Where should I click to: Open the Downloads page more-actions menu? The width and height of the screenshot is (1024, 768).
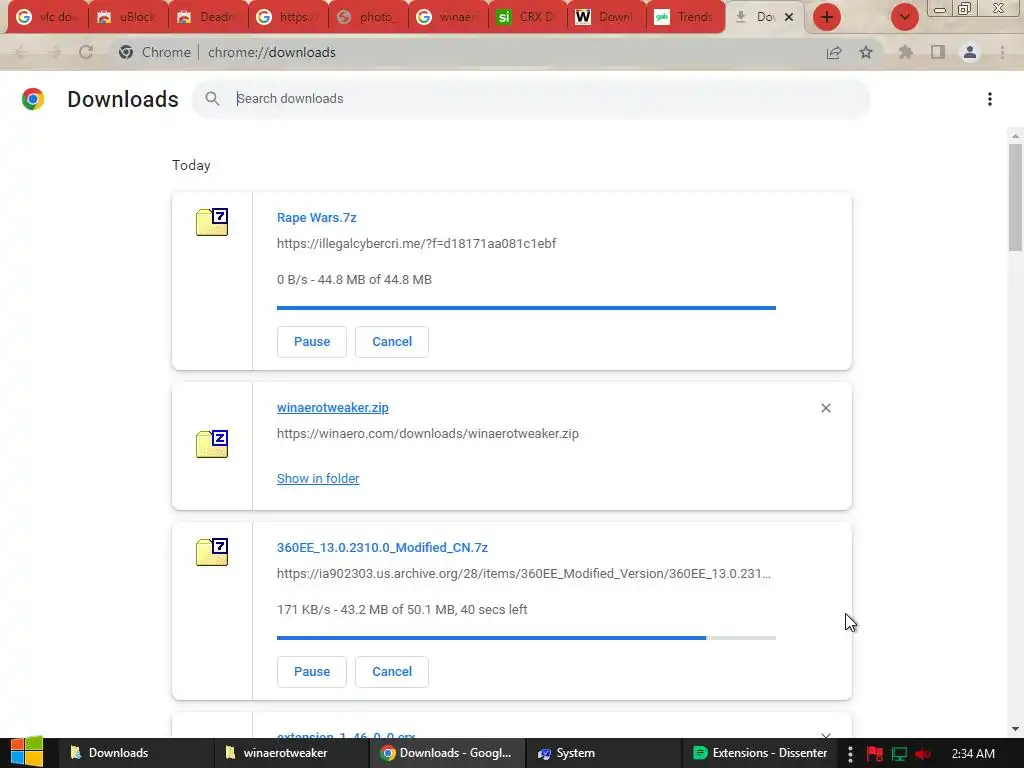pyautogui.click(x=990, y=99)
